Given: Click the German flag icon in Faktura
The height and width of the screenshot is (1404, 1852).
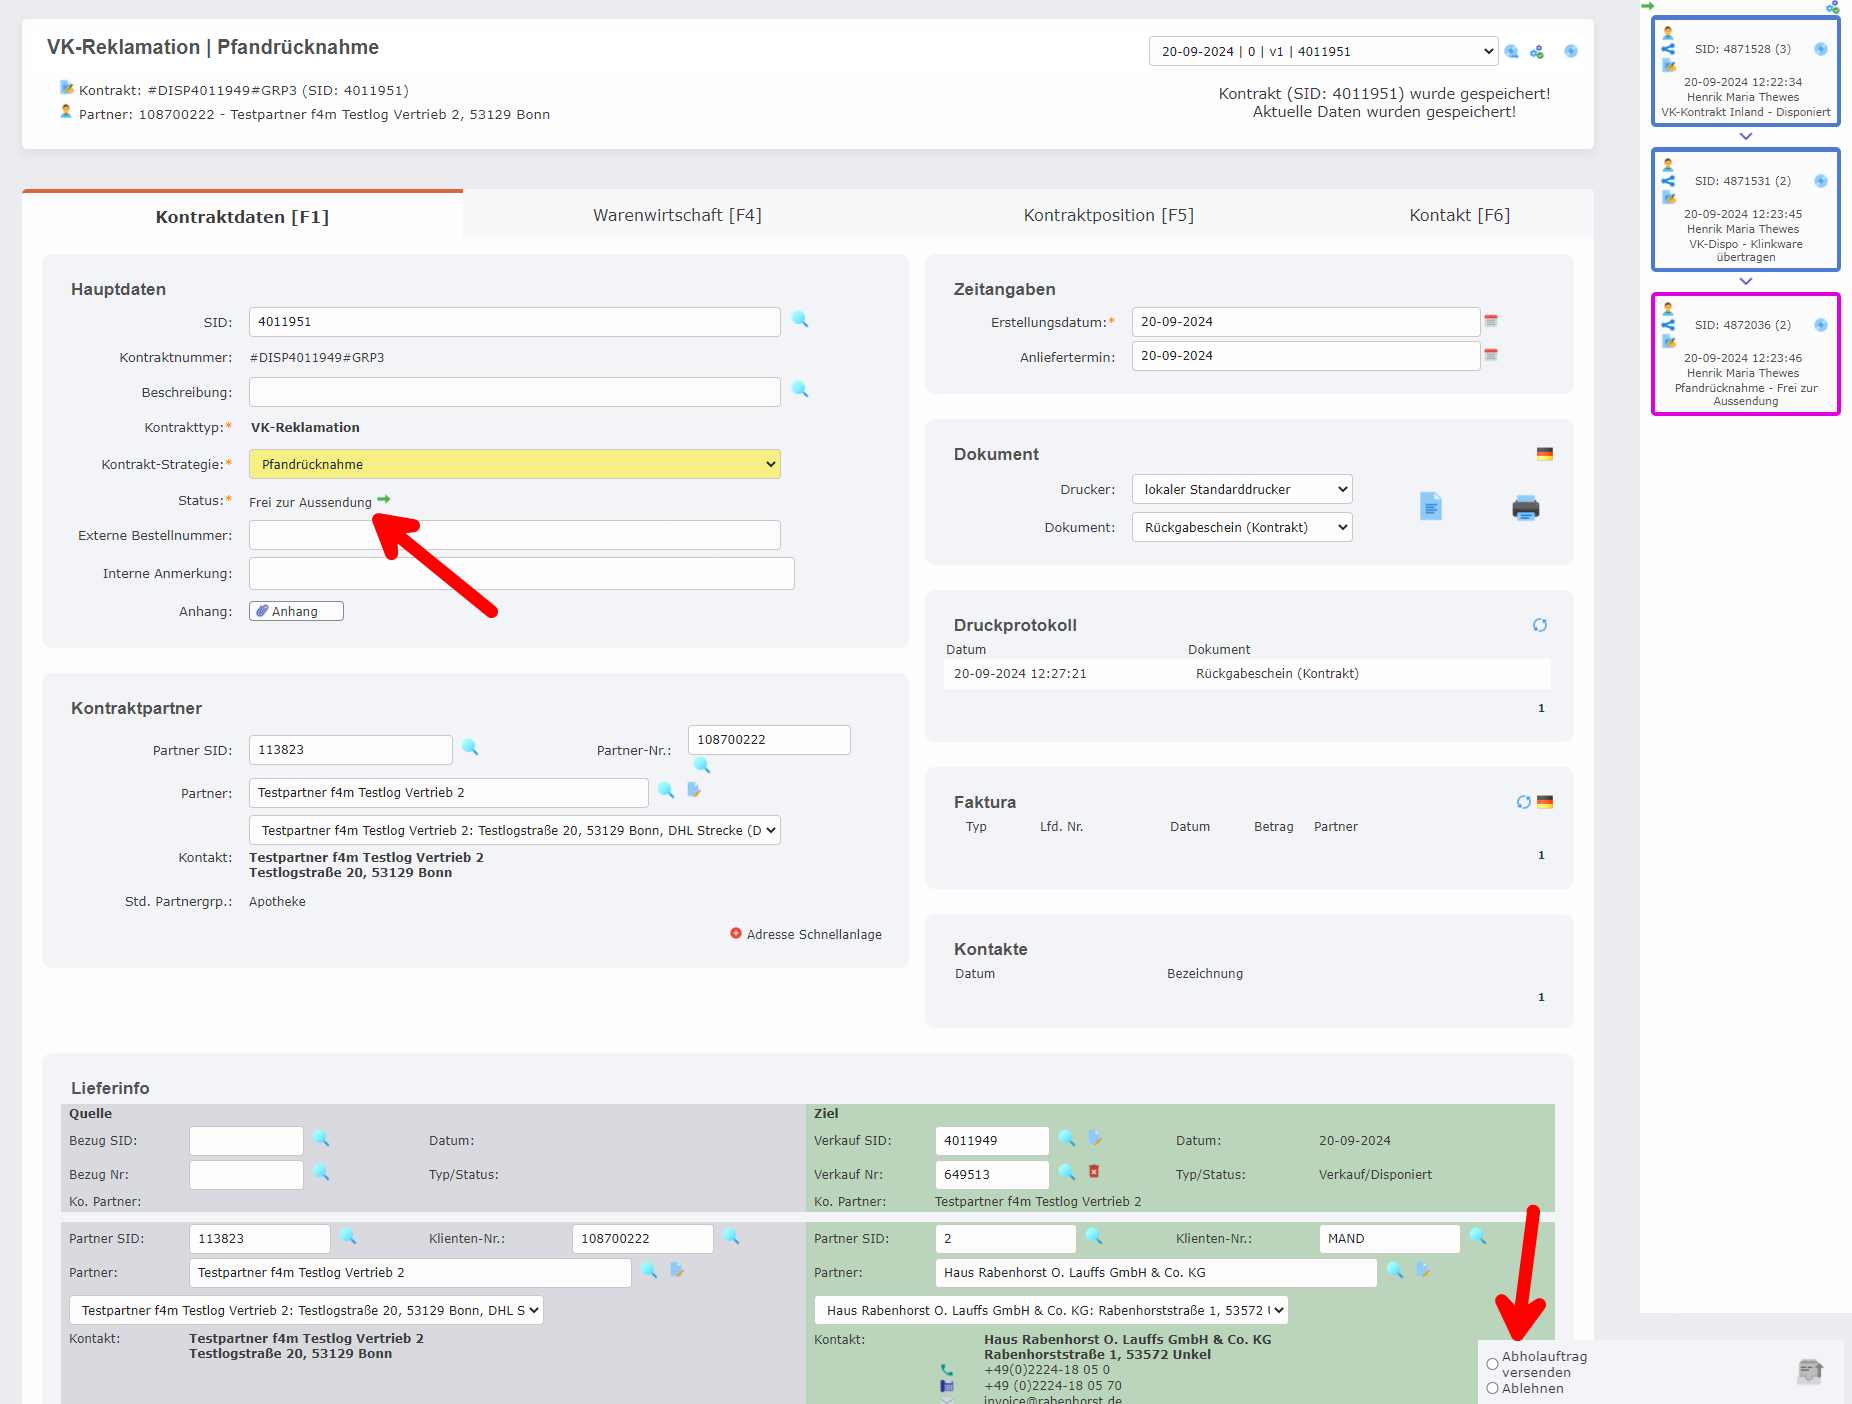Looking at the screenshot, I should (1545, 802).
